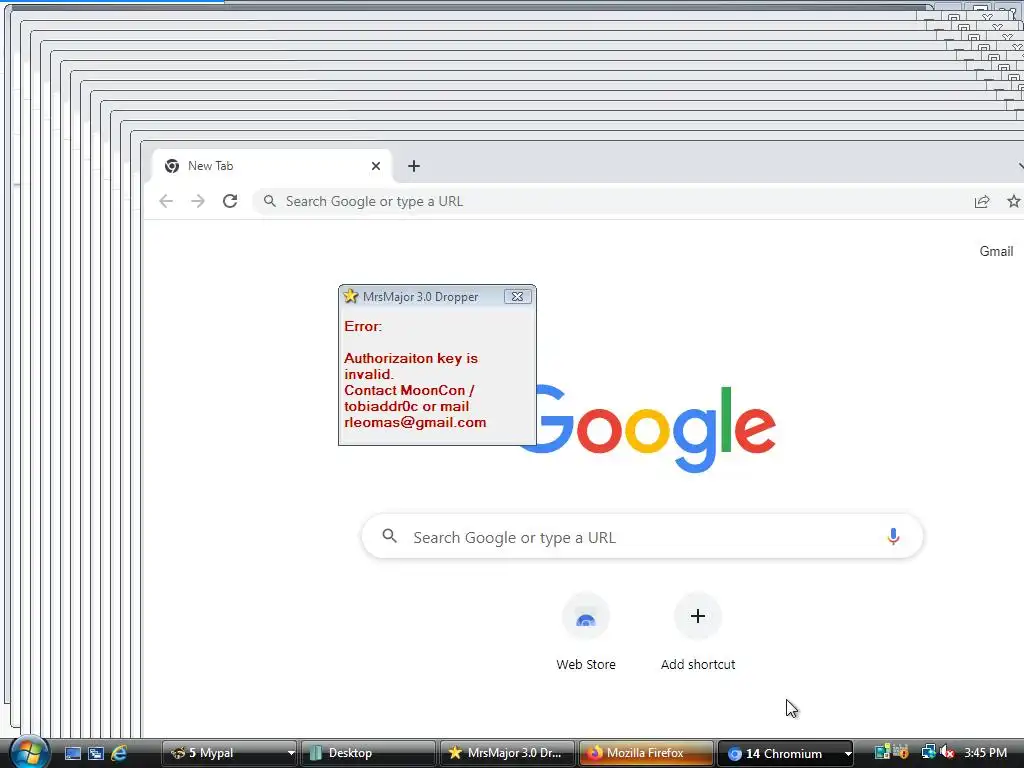Click the network tray icon

(927, 753)
